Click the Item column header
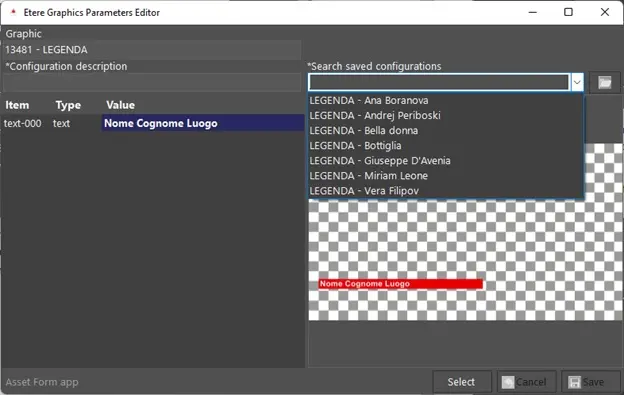624x395 pixels. click(17, 105)
